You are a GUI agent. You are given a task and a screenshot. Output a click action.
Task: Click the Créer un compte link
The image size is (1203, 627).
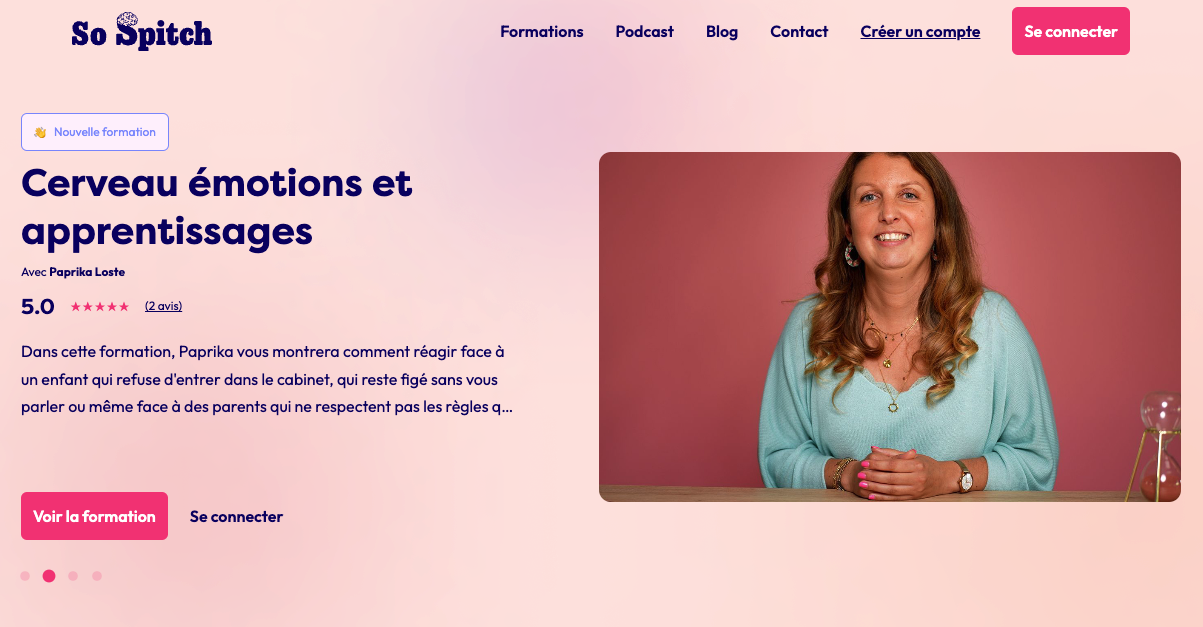(920, 31)
